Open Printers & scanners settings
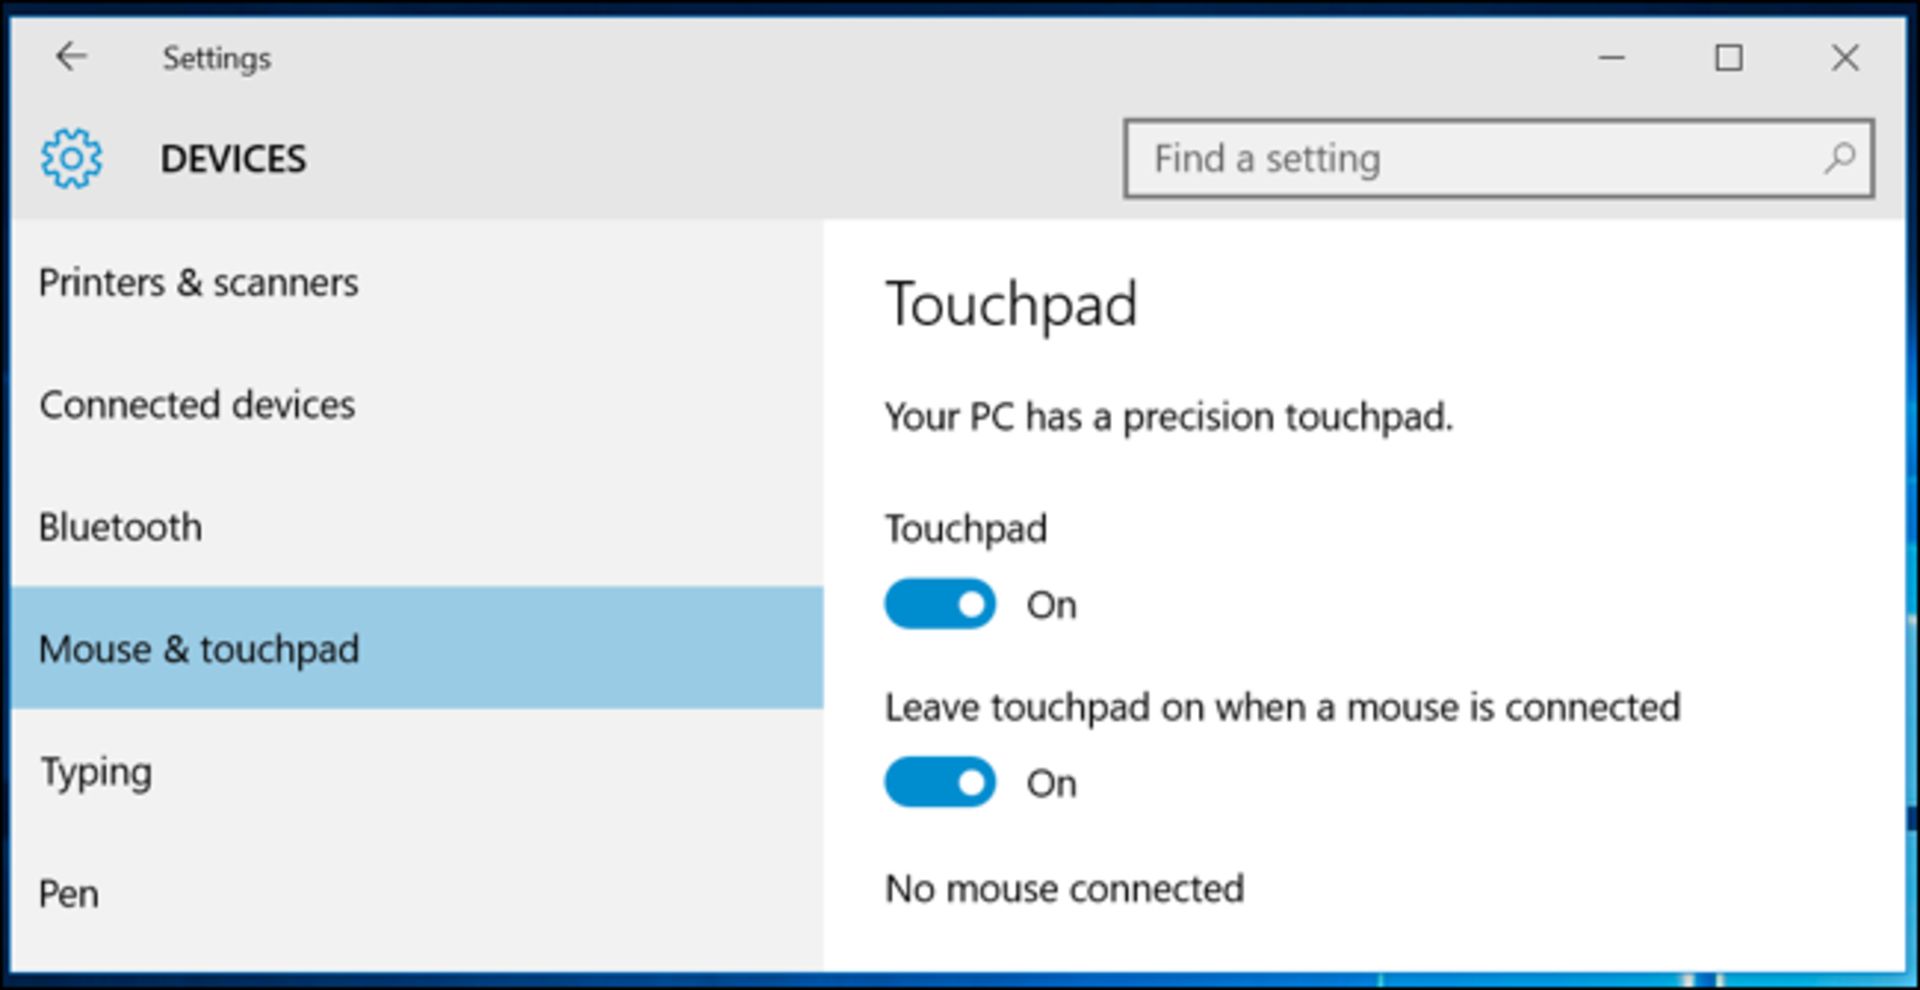1920x990 pixels. [198, 283]
